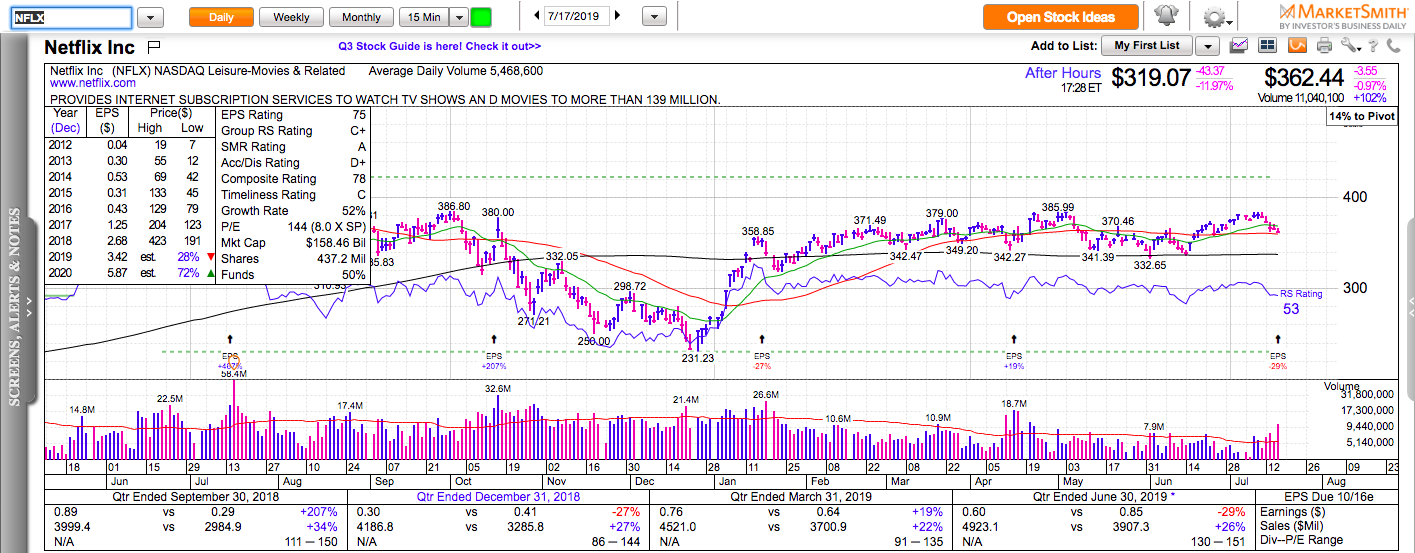Viewport: 1415px width, 553px height.
Task: Click EPS +207% arrow marker in October
Action: pos(493,340)
